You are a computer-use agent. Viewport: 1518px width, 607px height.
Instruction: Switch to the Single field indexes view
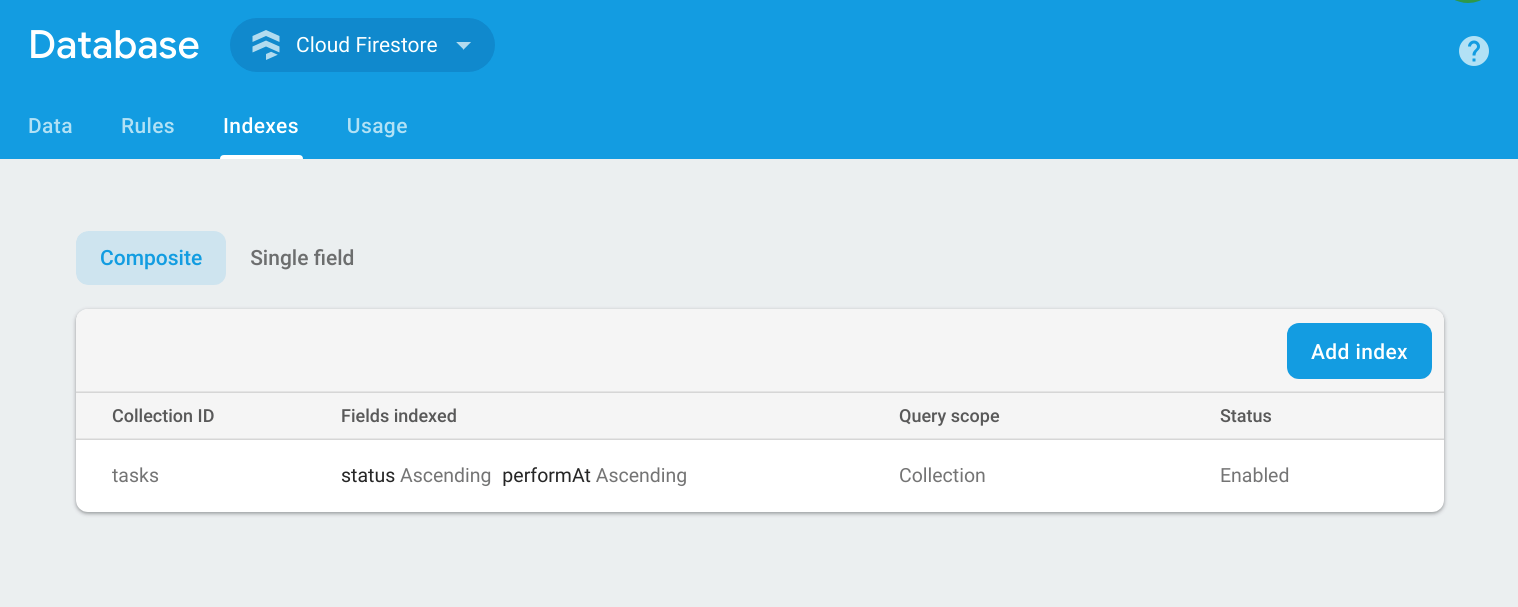tap(302, 257)
